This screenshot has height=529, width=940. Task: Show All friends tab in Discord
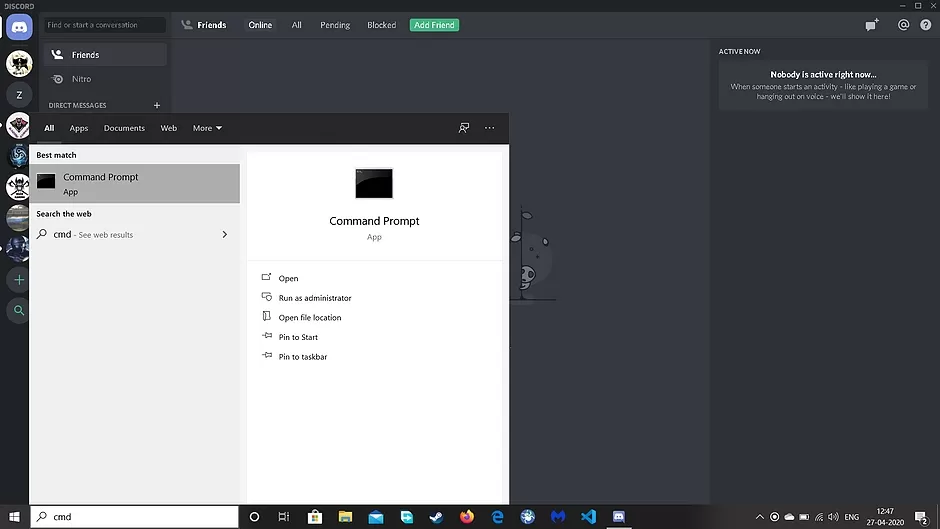[x=297, y=25]
